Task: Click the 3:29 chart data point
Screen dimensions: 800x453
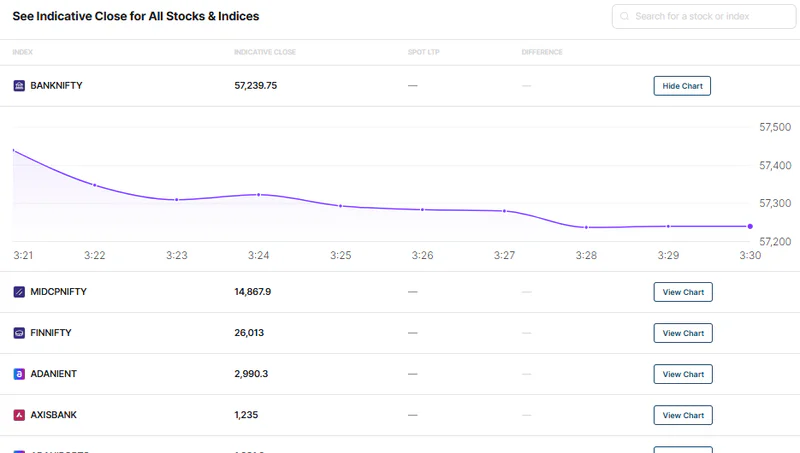Action: coord(668,226)
